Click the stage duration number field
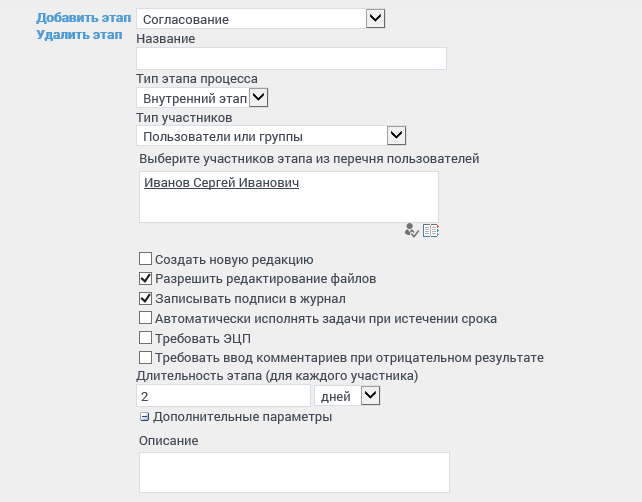 [x=222, y=397]
